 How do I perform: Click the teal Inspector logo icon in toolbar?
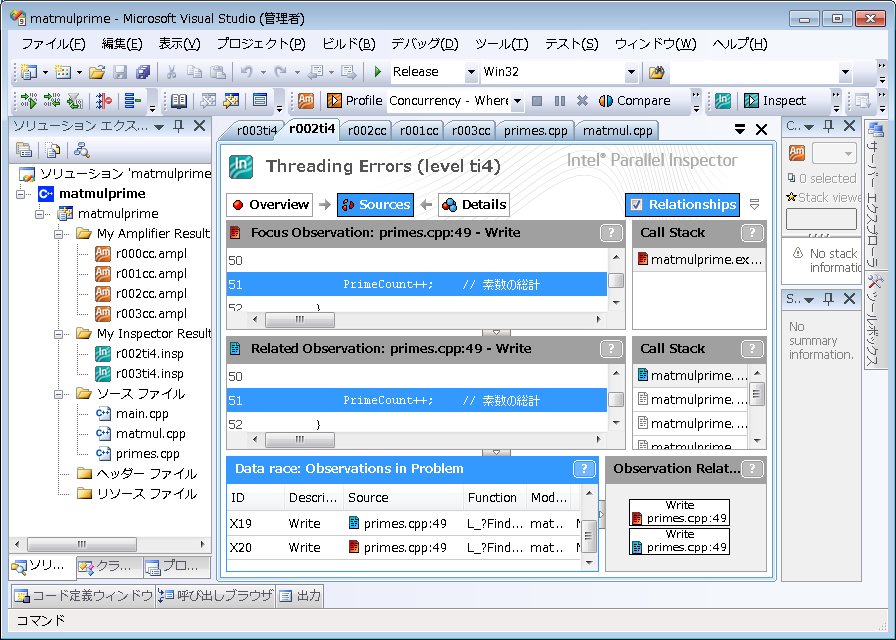723,101
